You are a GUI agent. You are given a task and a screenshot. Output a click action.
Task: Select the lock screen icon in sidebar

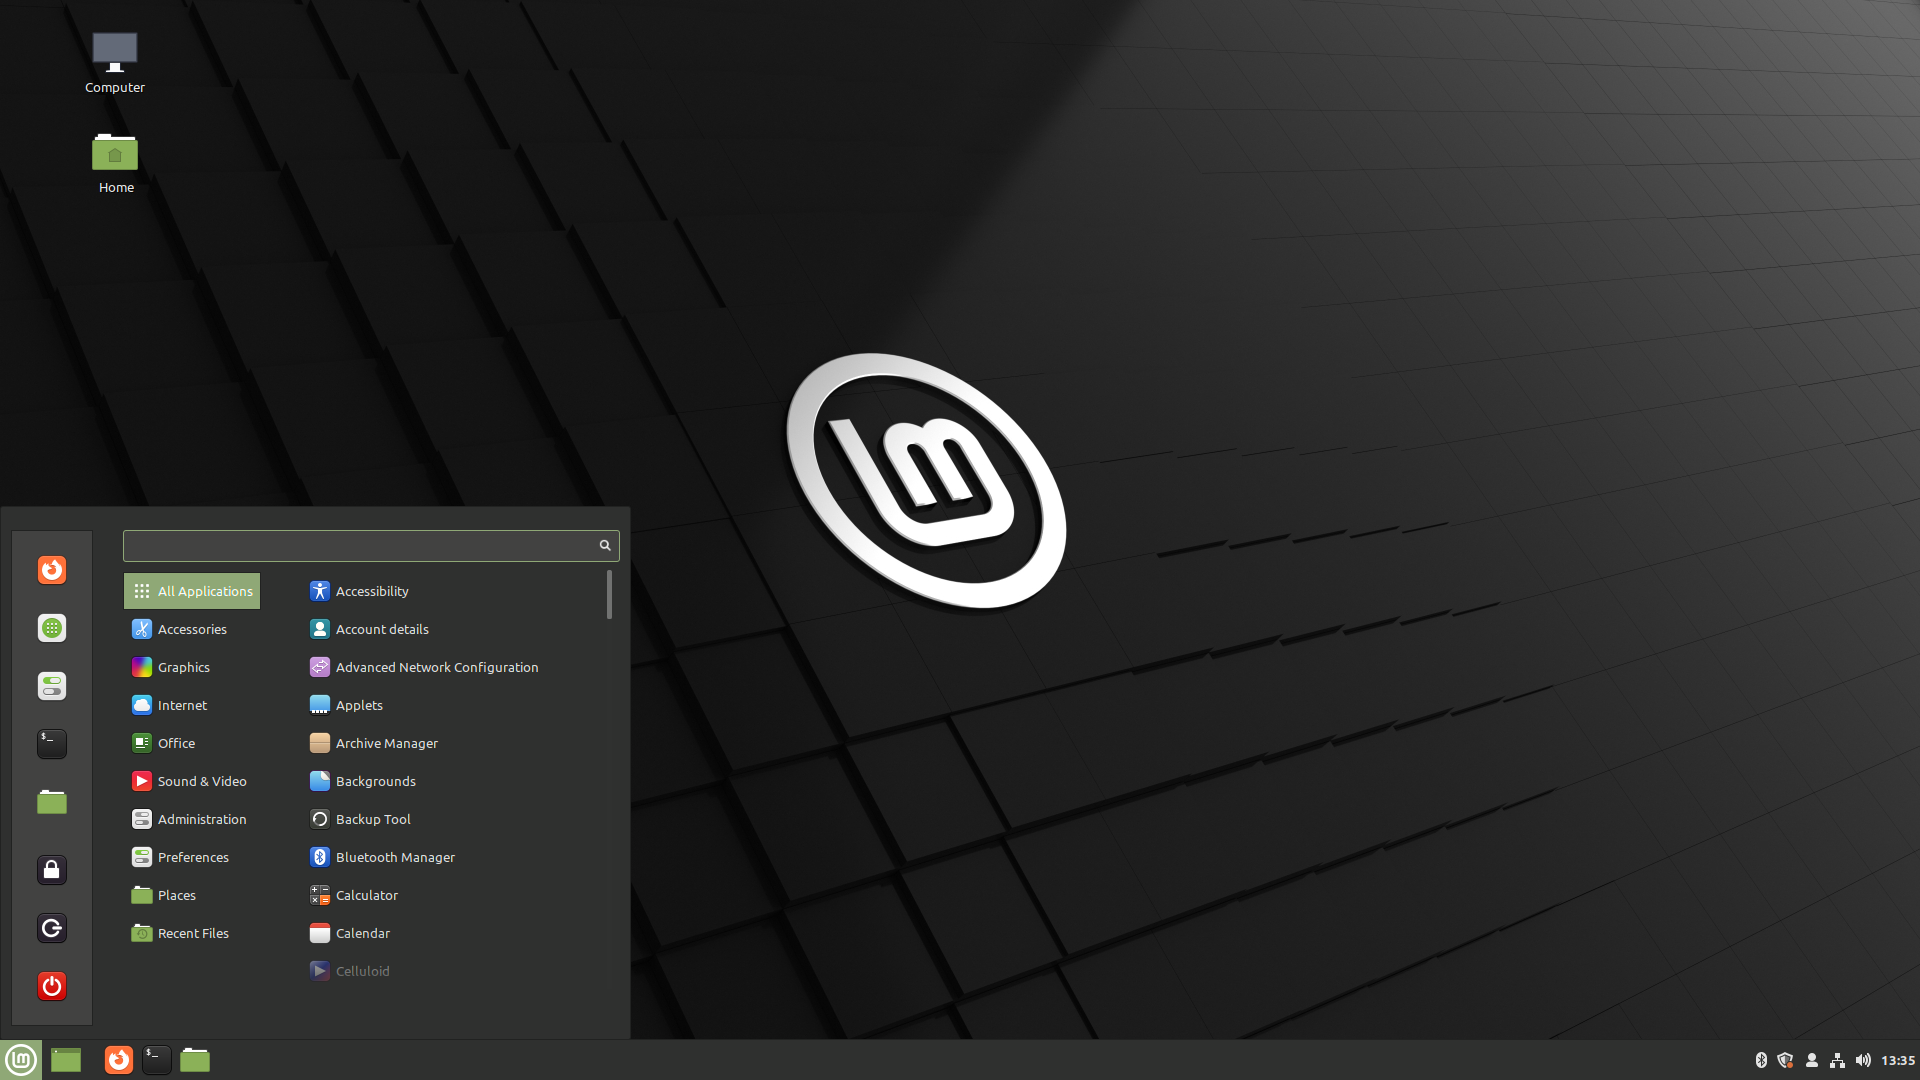point(53,869)
